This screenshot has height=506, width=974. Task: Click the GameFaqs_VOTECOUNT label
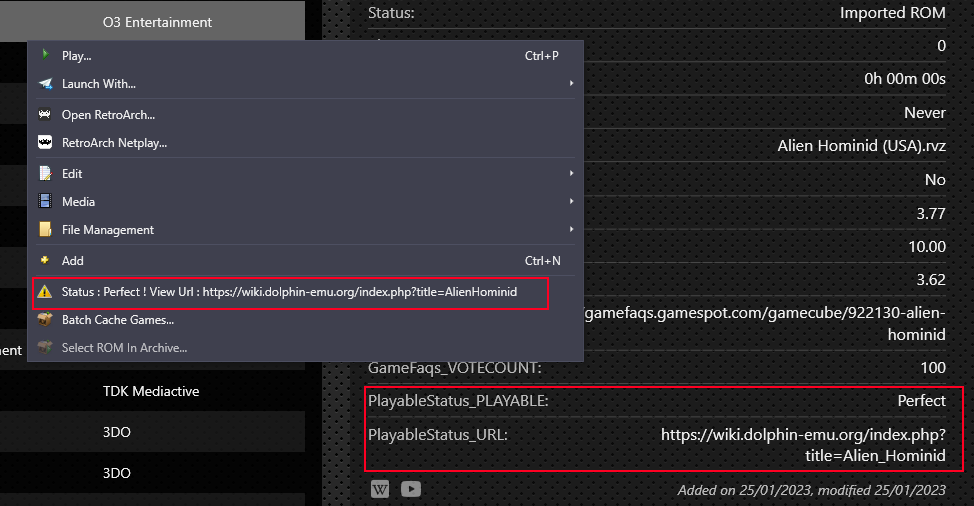[455, 368]
